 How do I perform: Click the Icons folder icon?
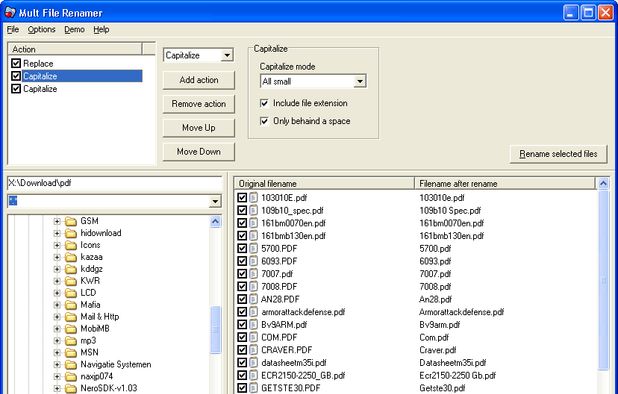(71, 245)
